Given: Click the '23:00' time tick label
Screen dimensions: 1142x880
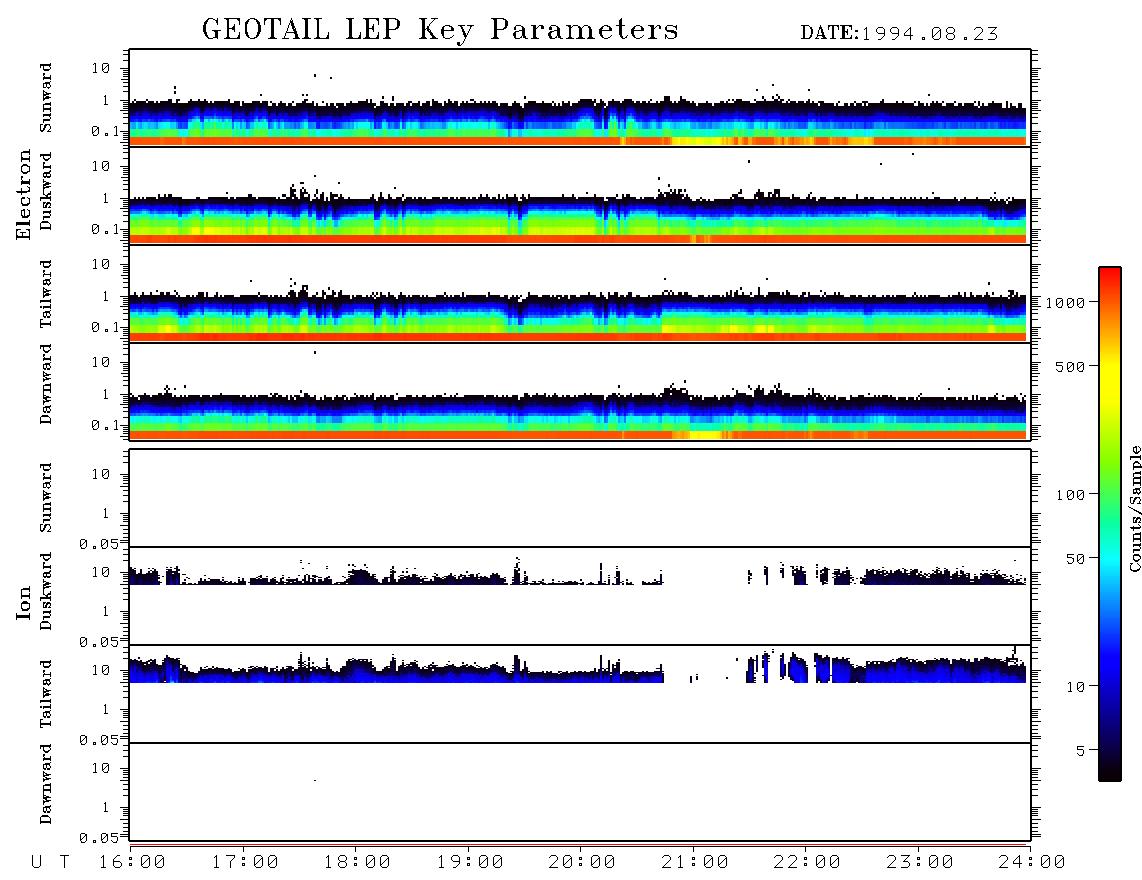Looking at the screenshot, I should point(920,862).
